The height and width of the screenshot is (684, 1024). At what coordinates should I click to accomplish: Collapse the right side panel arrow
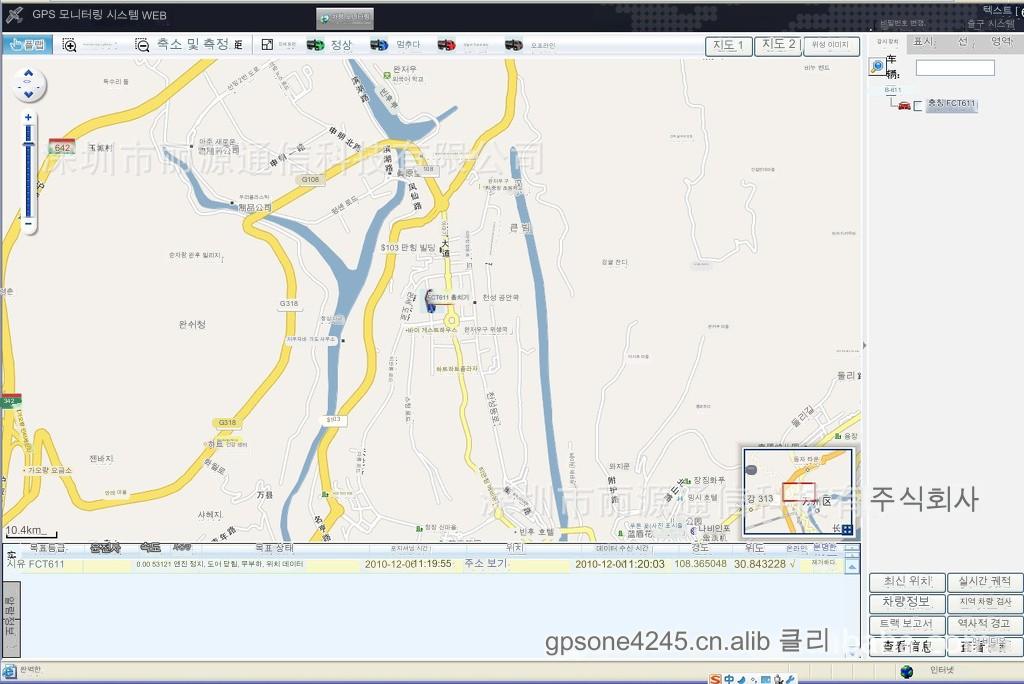864,346
